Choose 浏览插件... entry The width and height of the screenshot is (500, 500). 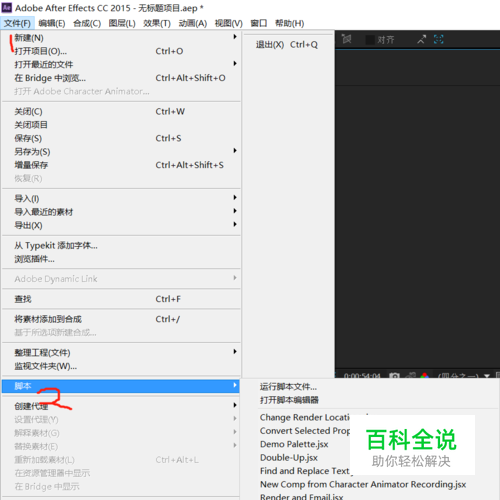pos(121,259)
